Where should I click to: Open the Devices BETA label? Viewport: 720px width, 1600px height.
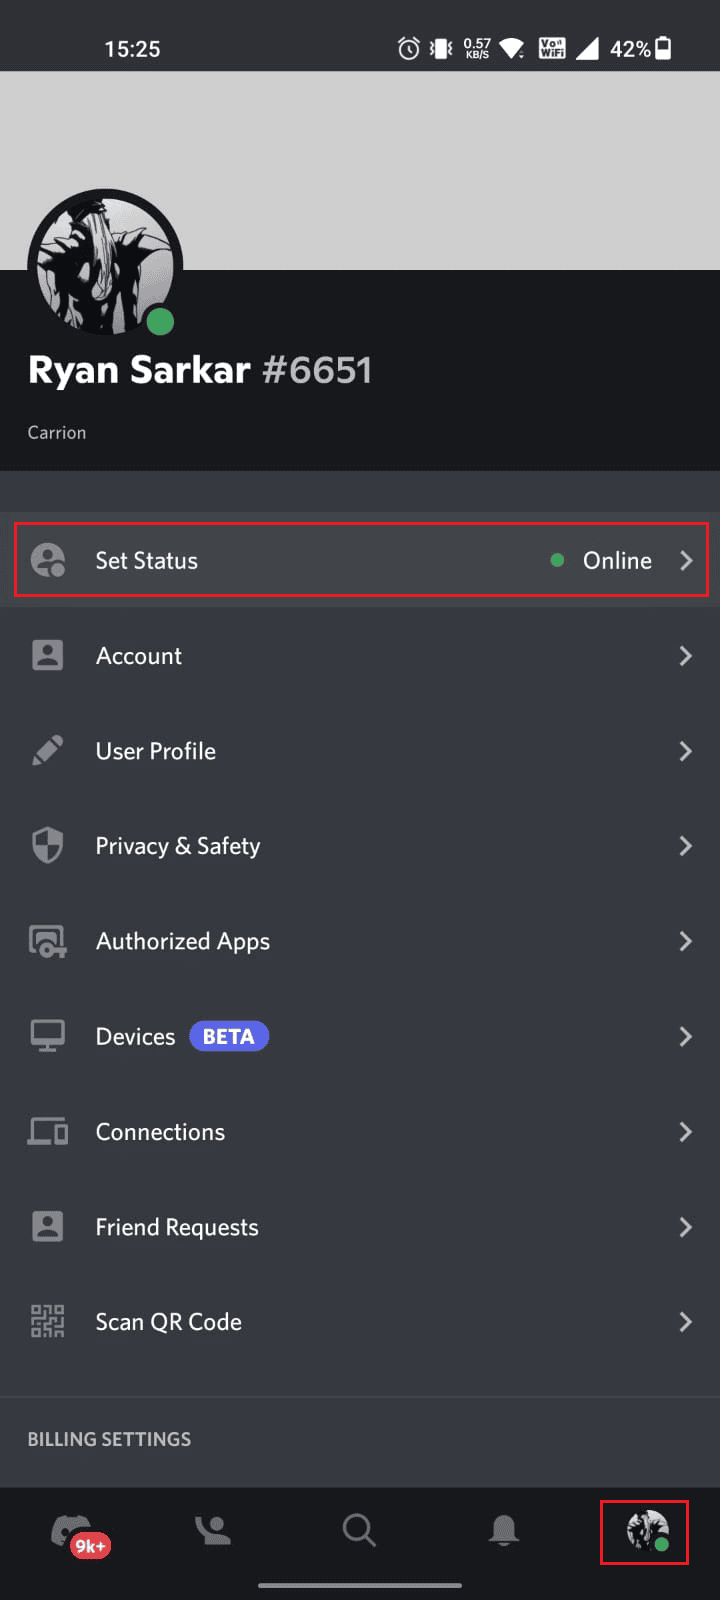[229, 1037]
